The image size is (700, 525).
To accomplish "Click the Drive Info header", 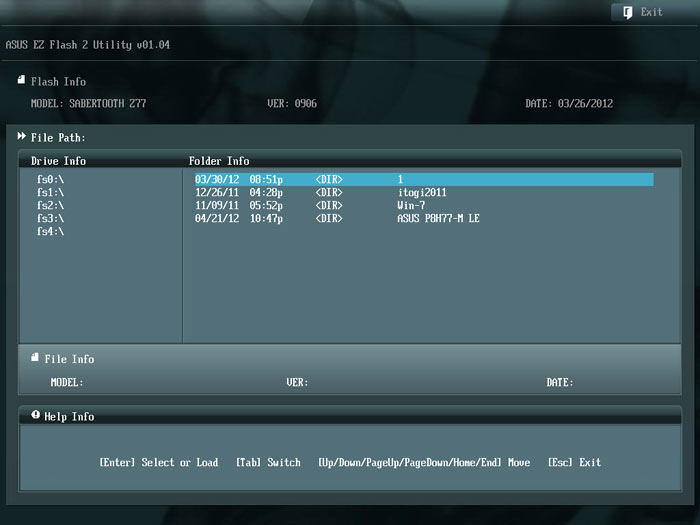I will (58, 161).
